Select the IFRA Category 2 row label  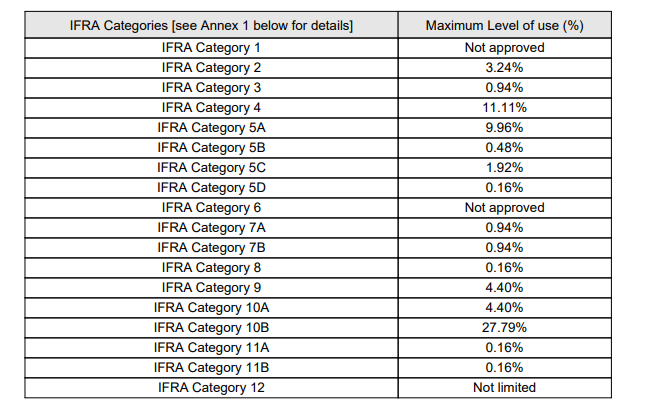[x=210, y=68]
